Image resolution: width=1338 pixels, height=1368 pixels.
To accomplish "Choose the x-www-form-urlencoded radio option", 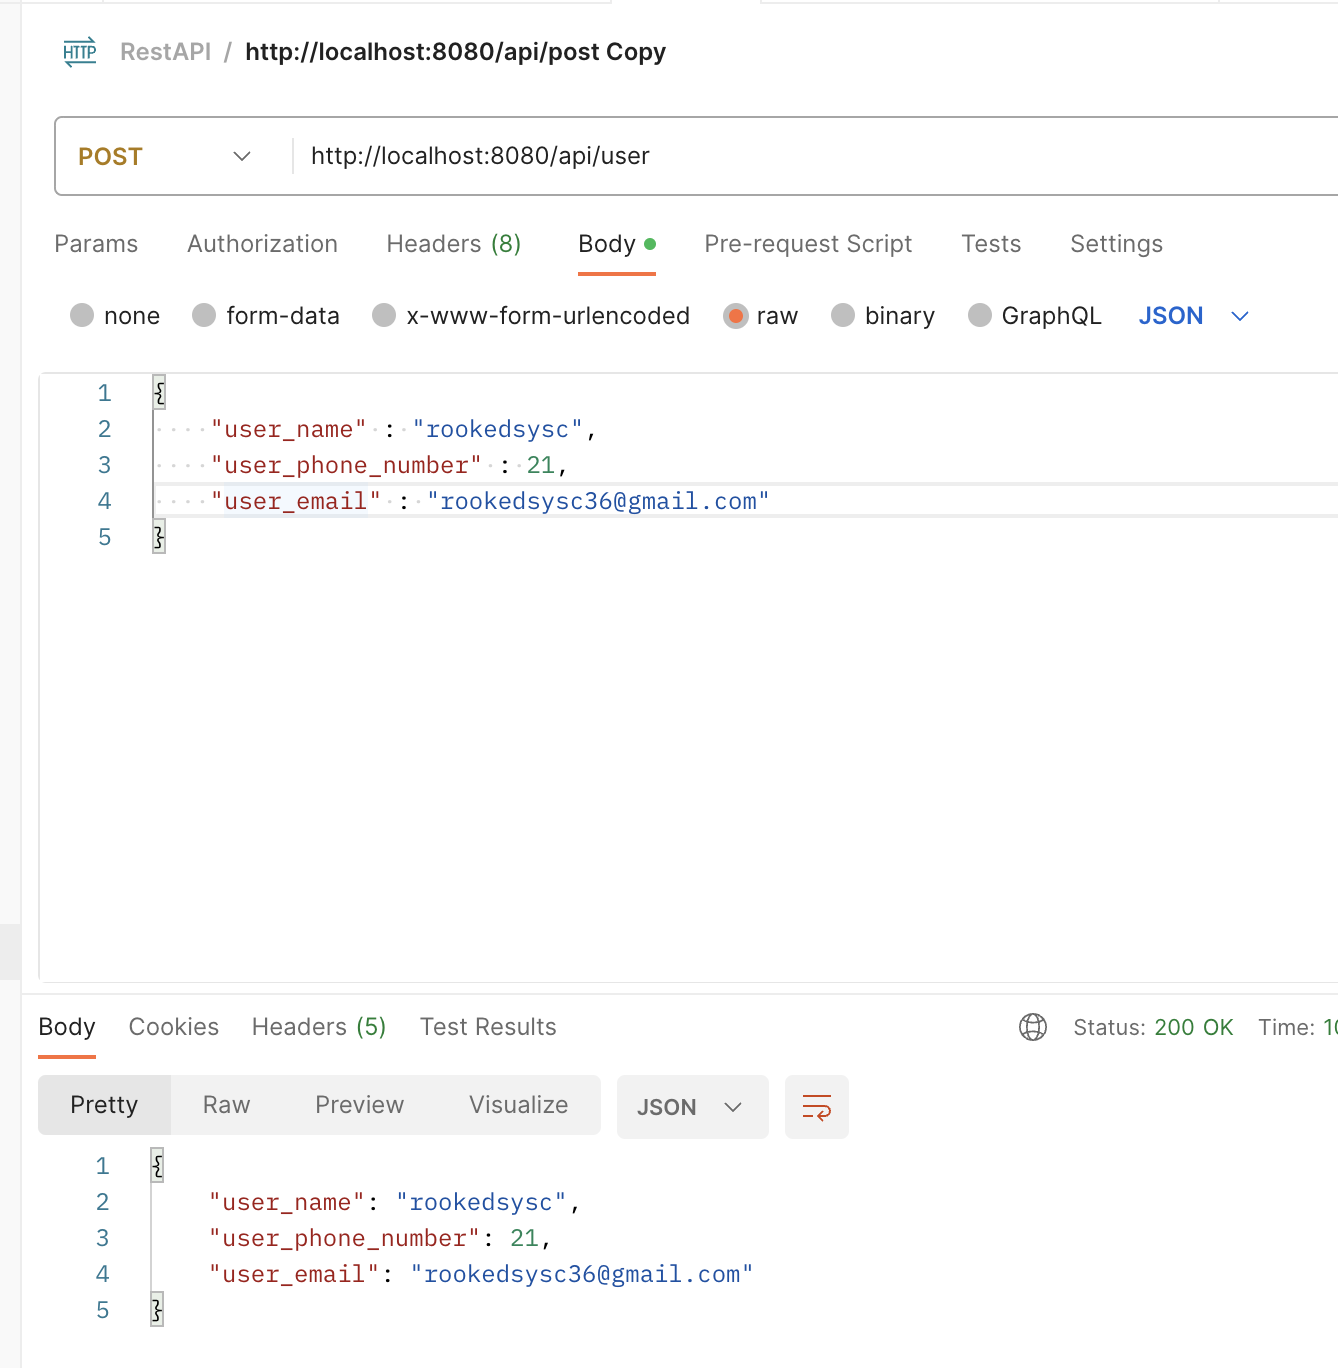I will tap(384, 316).
